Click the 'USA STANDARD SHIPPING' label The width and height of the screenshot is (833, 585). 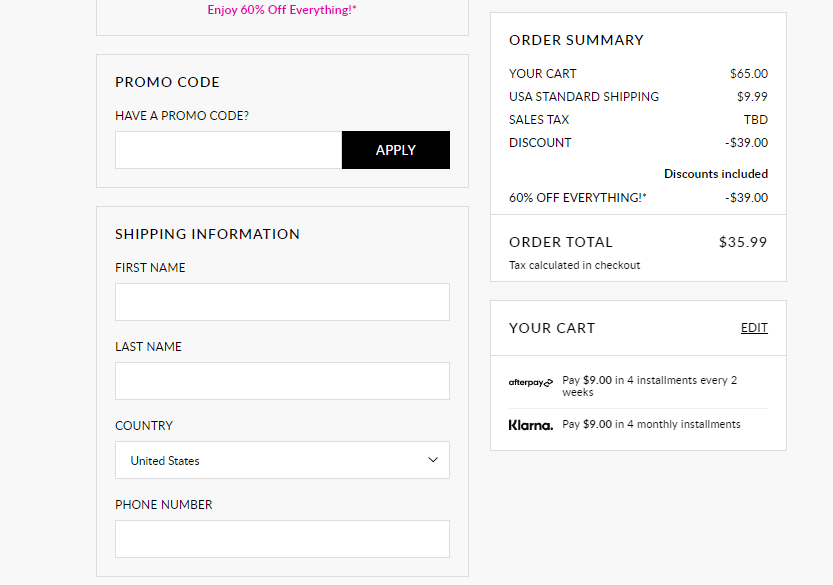click(x=584, y=97)
